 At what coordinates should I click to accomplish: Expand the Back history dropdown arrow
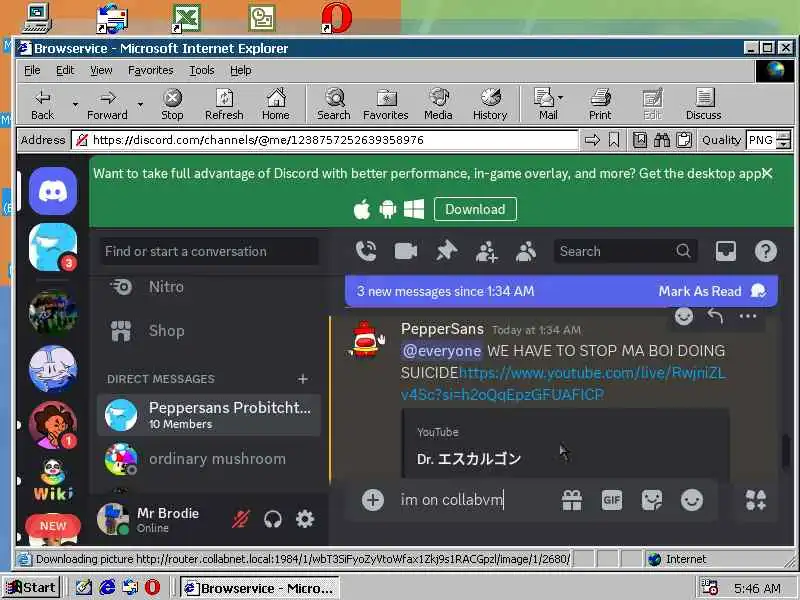click(x=75, y=105)
